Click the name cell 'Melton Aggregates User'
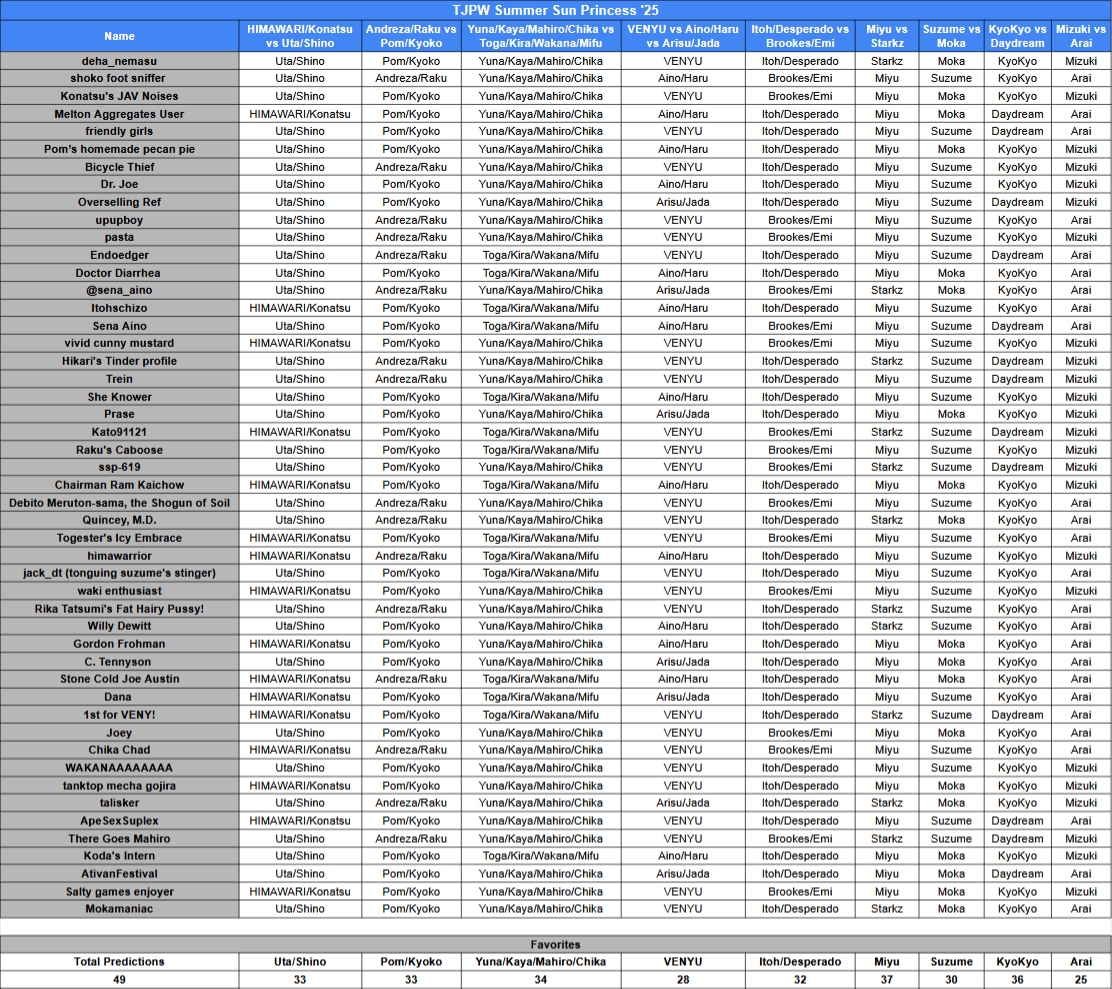1112x989 pixels. pyautogui.click(x=119, y=113)
